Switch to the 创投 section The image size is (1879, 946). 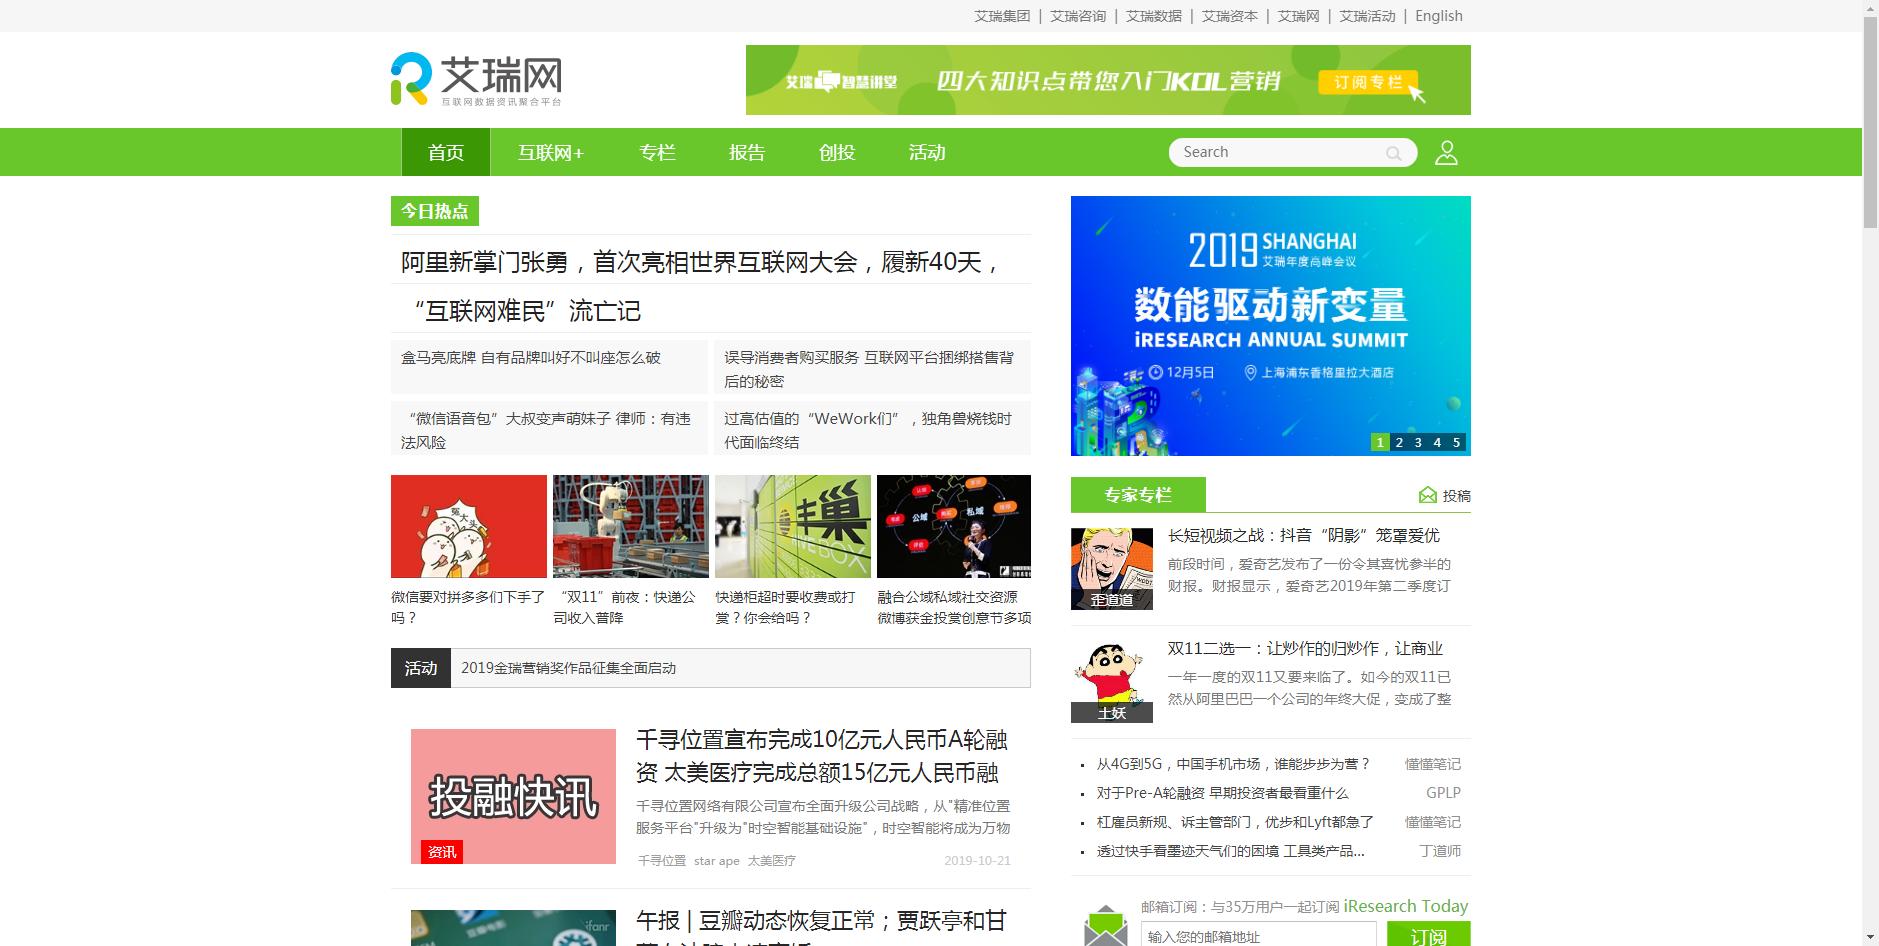pyautogui.click(x=836, y=152)
